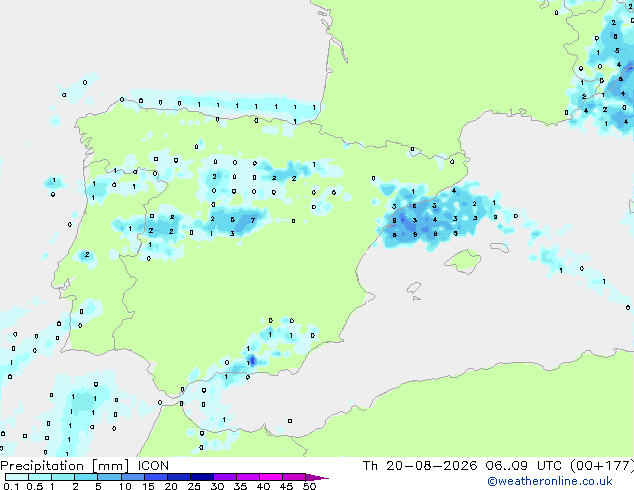Click the 45–50 mm legend color swatch
The height and width of the screenshot is (490, 634).
[294, 477]
